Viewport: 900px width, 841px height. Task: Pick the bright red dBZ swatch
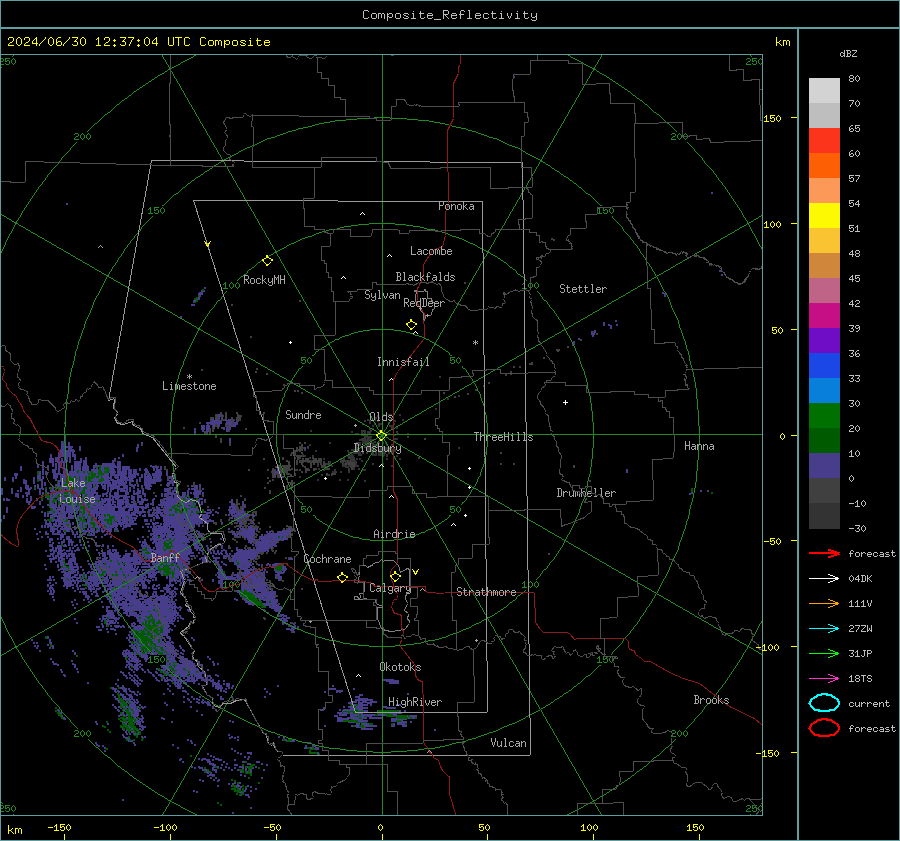click(x=824, y=141)
